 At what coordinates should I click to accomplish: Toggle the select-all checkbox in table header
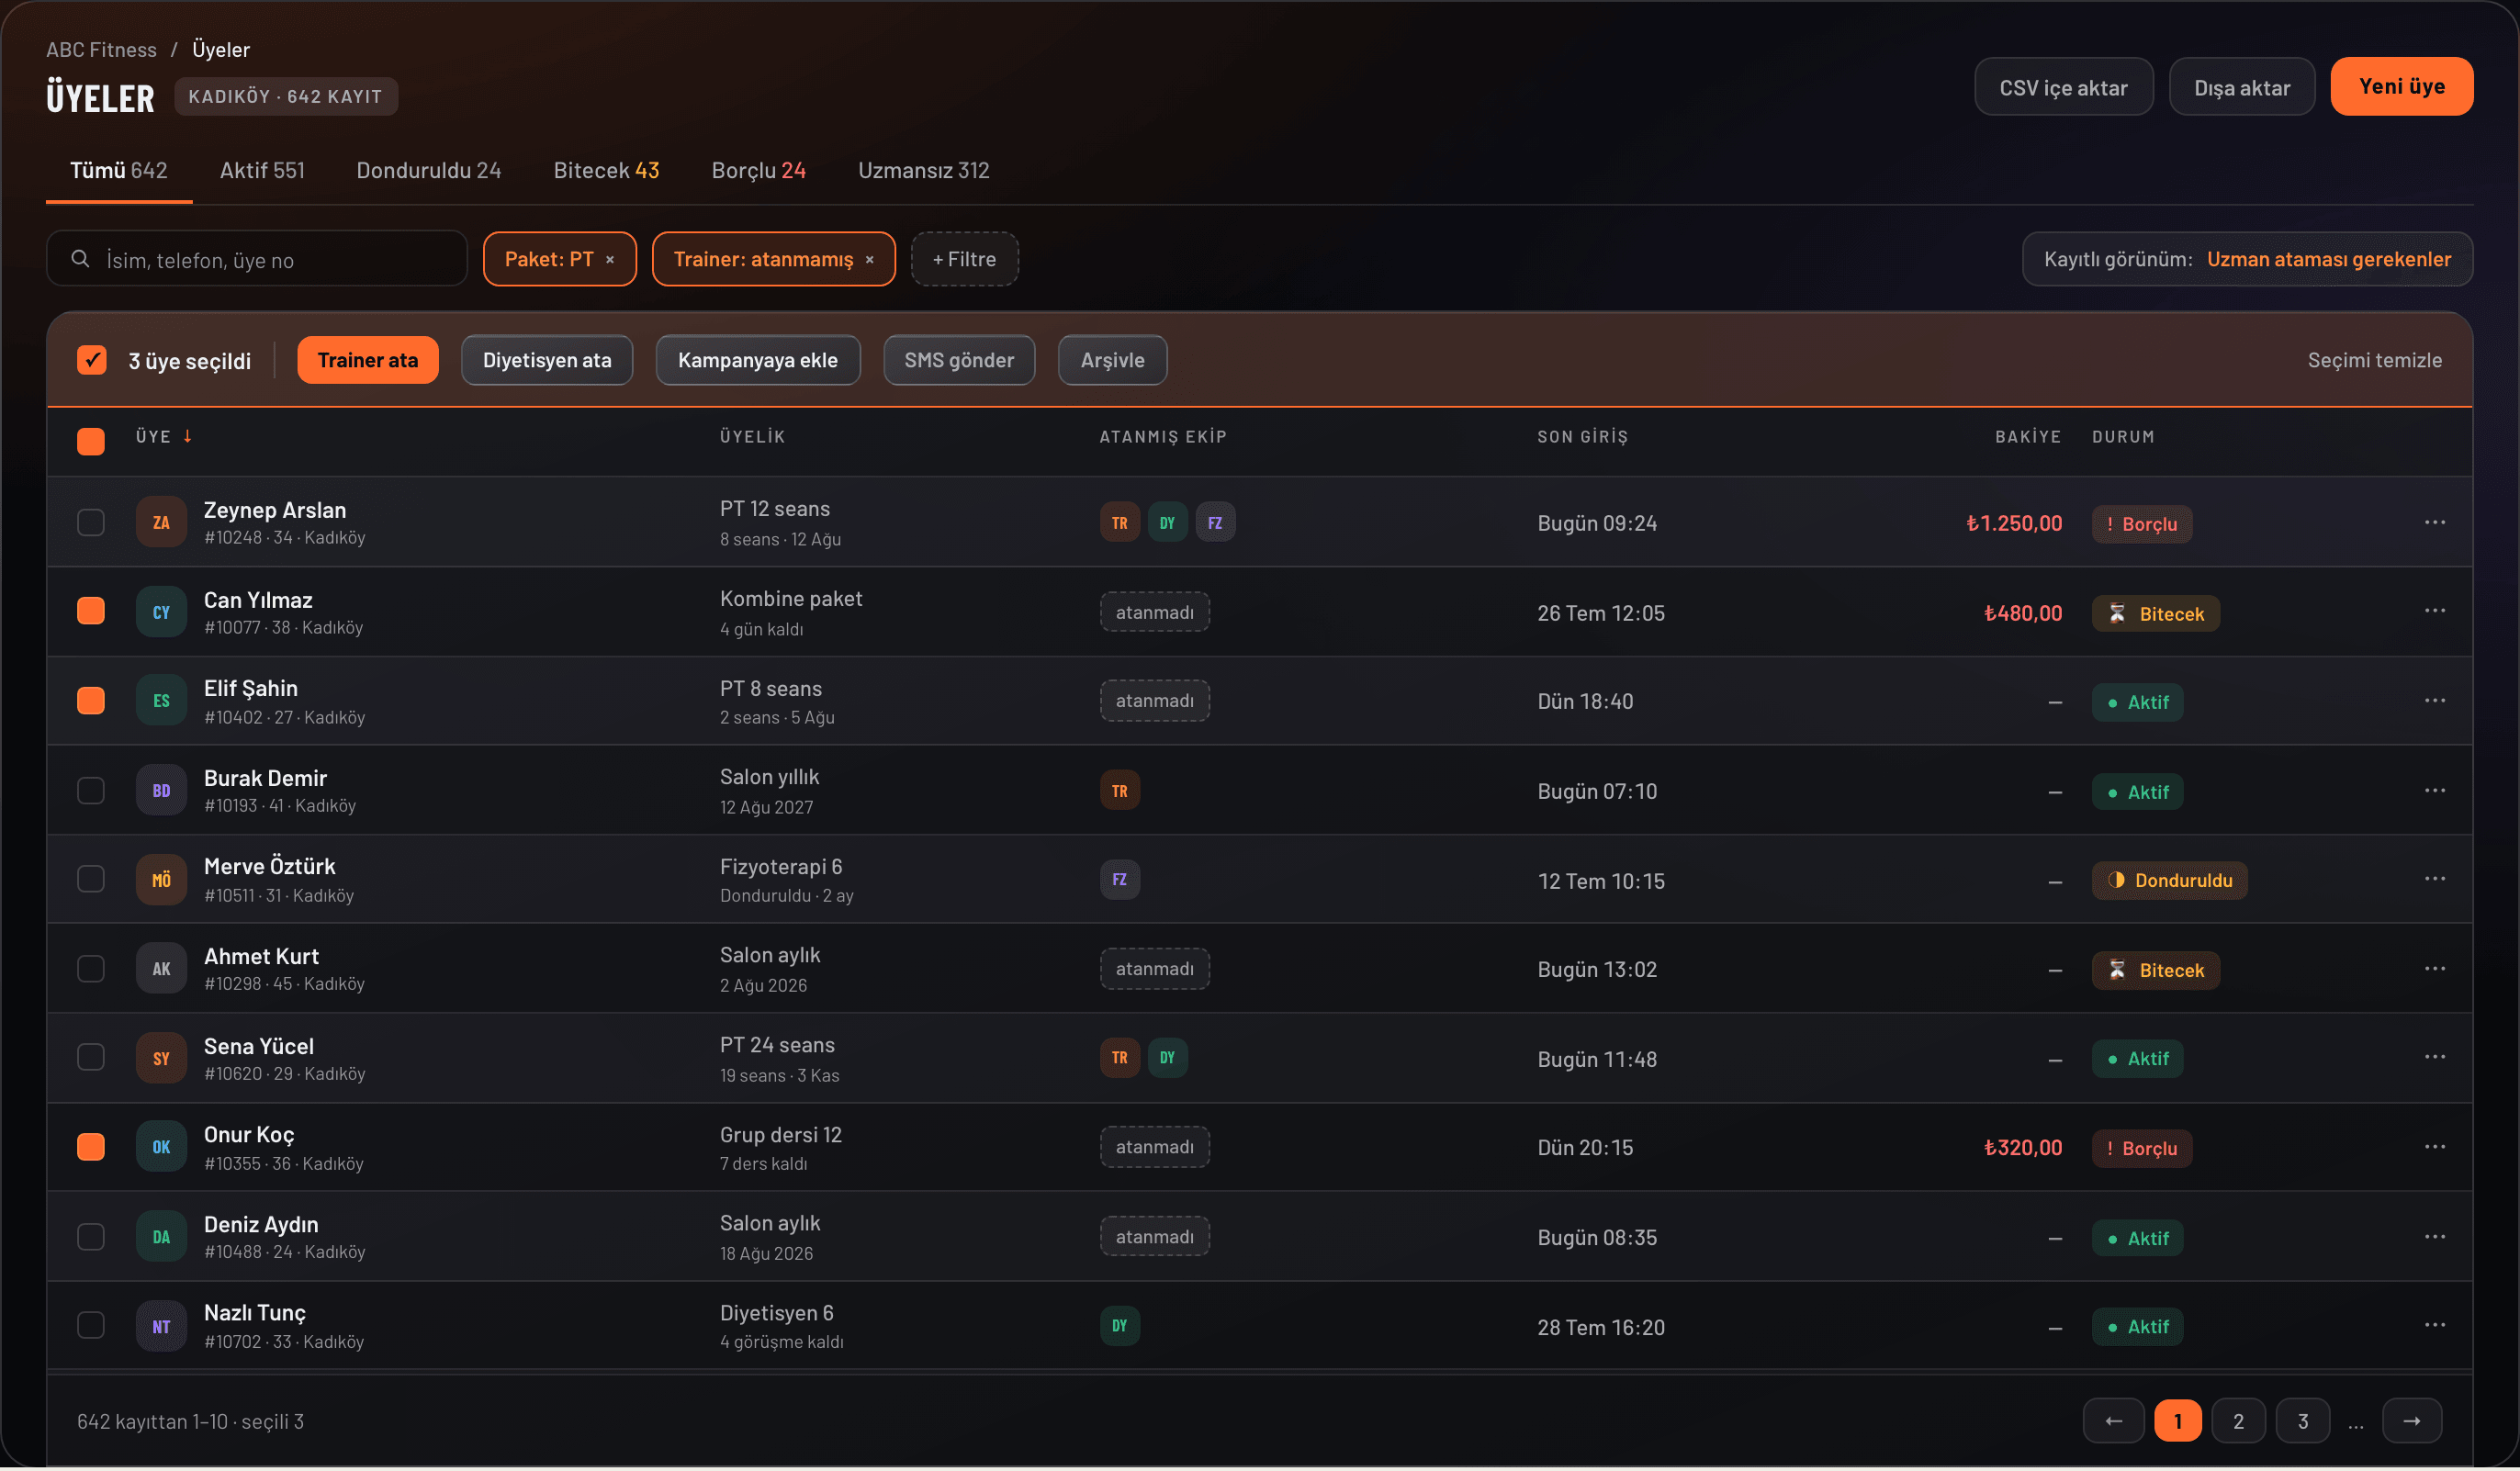(x=91, y=442)
